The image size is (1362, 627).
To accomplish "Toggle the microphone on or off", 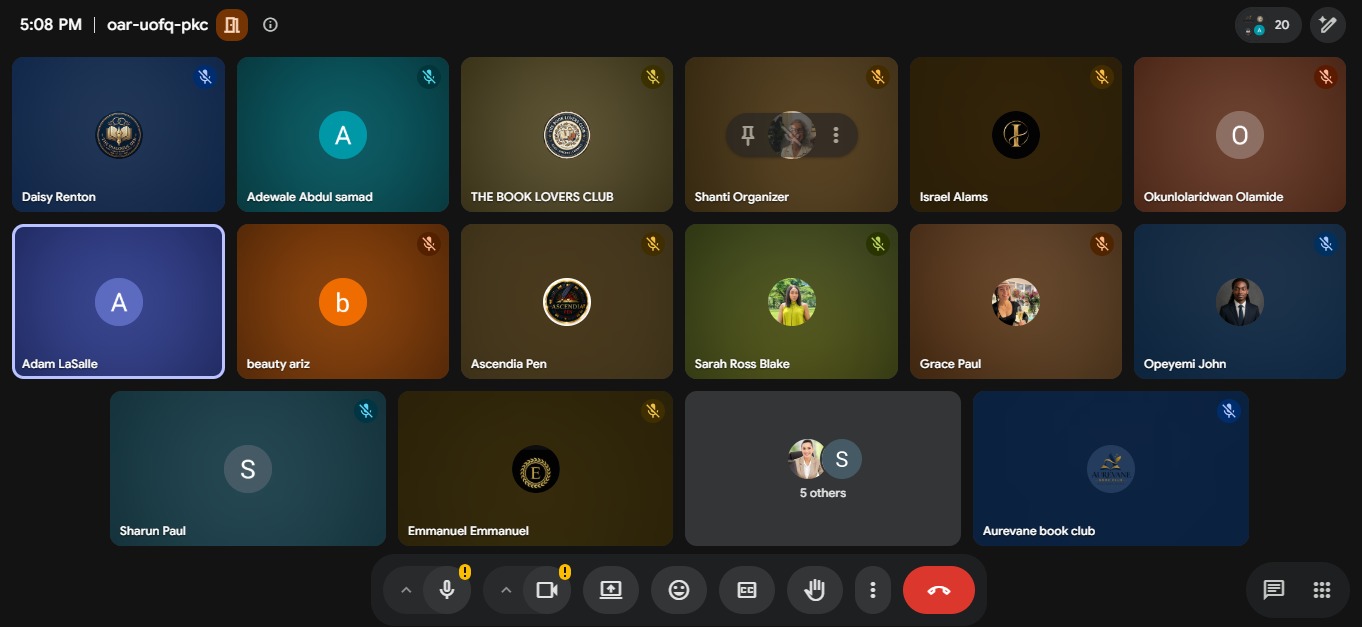I will [447, 590].
